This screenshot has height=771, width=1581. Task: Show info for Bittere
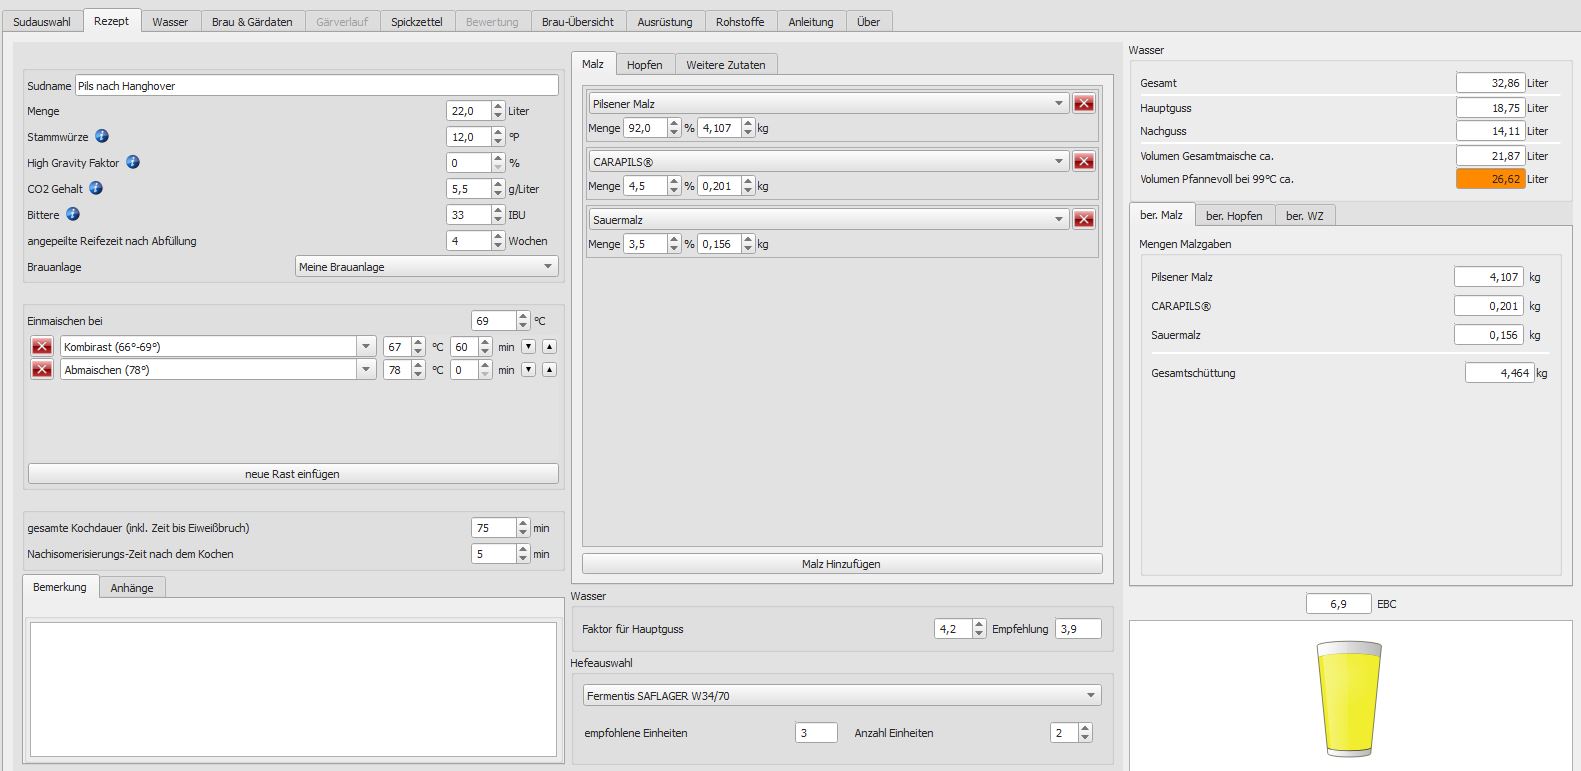[x=73, y=214]
